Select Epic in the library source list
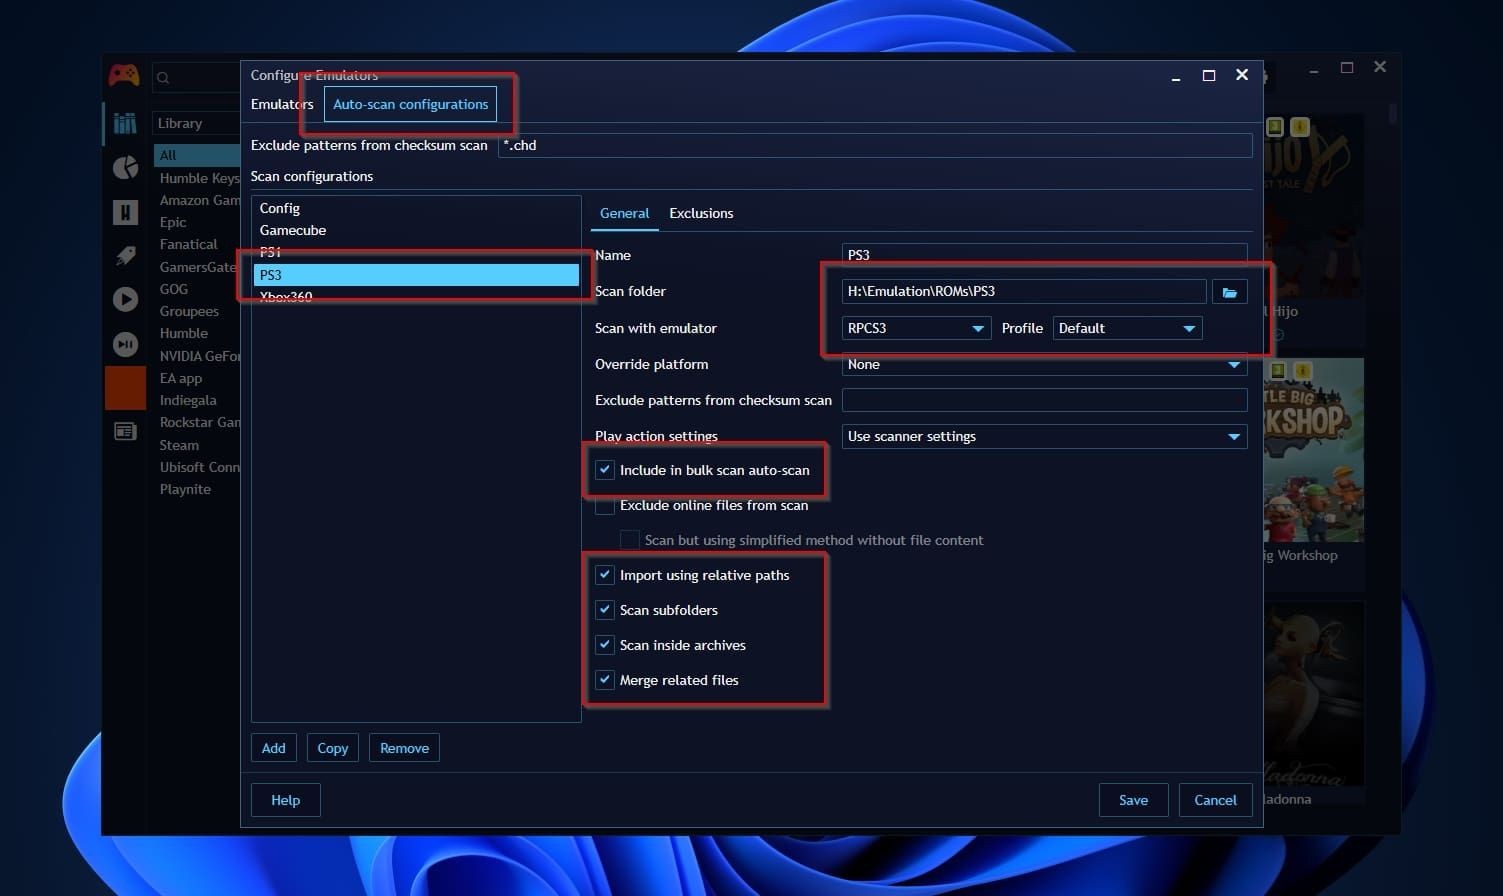The width and height of the screenshot is (1503, 896). 173,222
